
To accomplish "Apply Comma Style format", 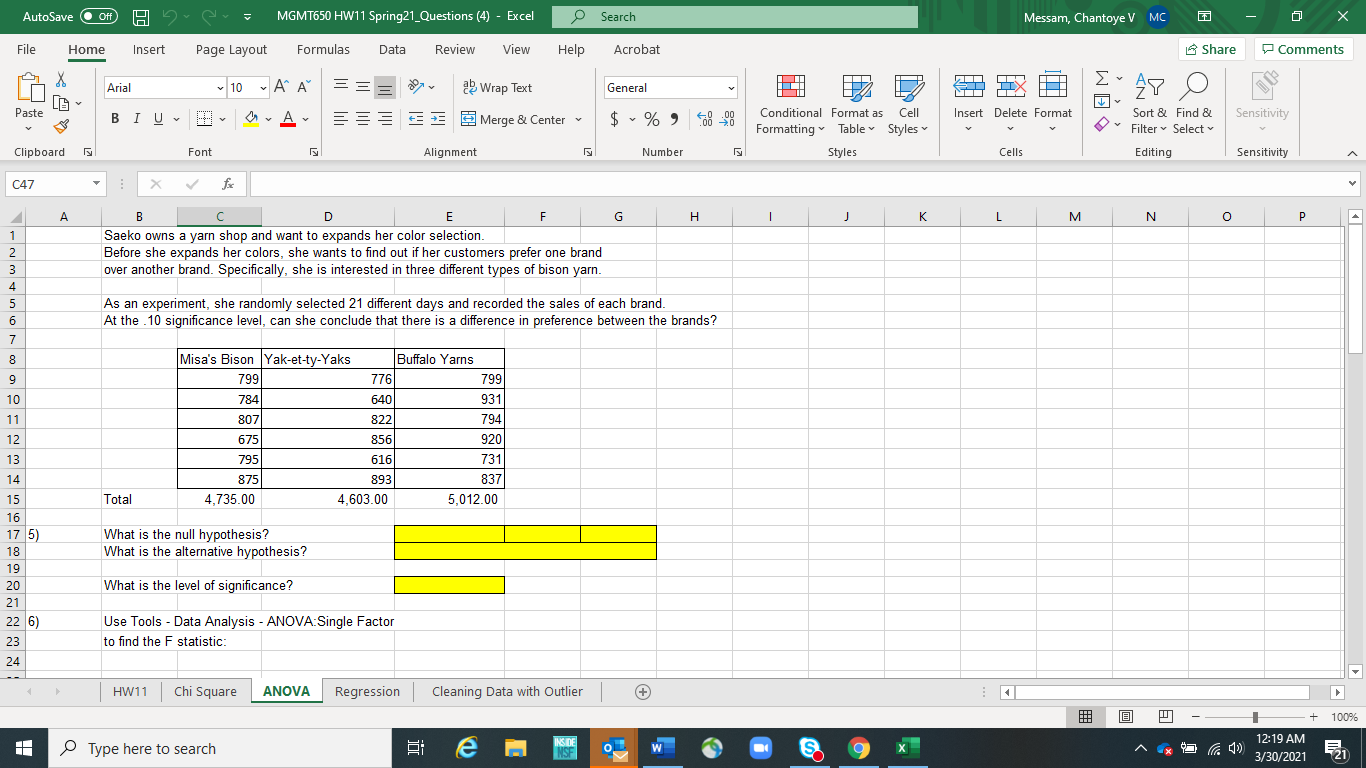I will click(x=674, y=120).
